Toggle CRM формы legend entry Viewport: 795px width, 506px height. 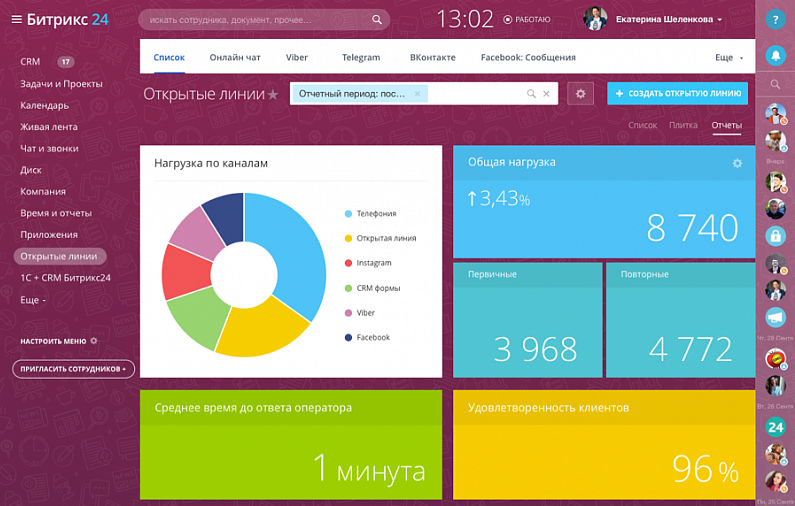pyautogui.click(x=373, y=288)
